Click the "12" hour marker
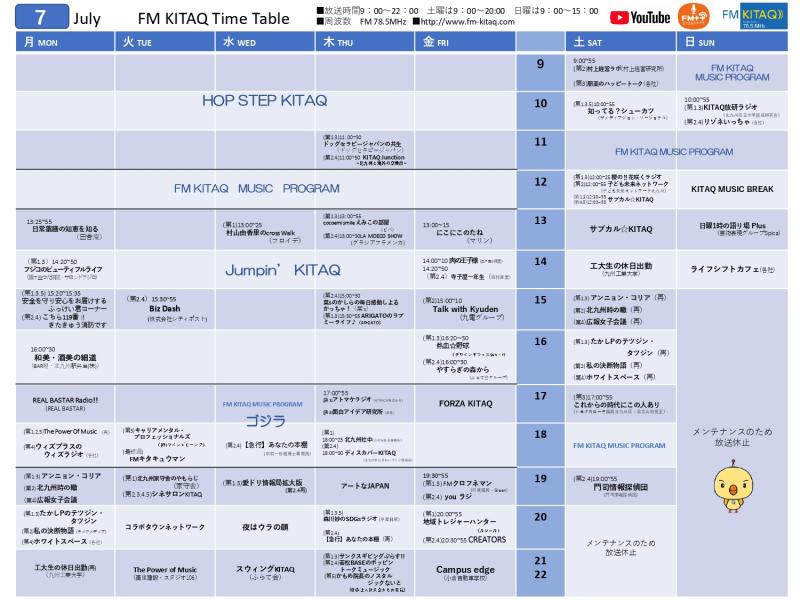 (540, 182)
